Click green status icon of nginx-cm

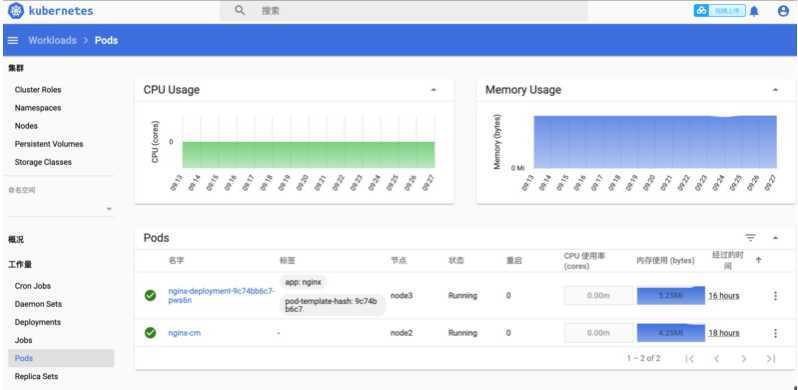coord(150,333)
